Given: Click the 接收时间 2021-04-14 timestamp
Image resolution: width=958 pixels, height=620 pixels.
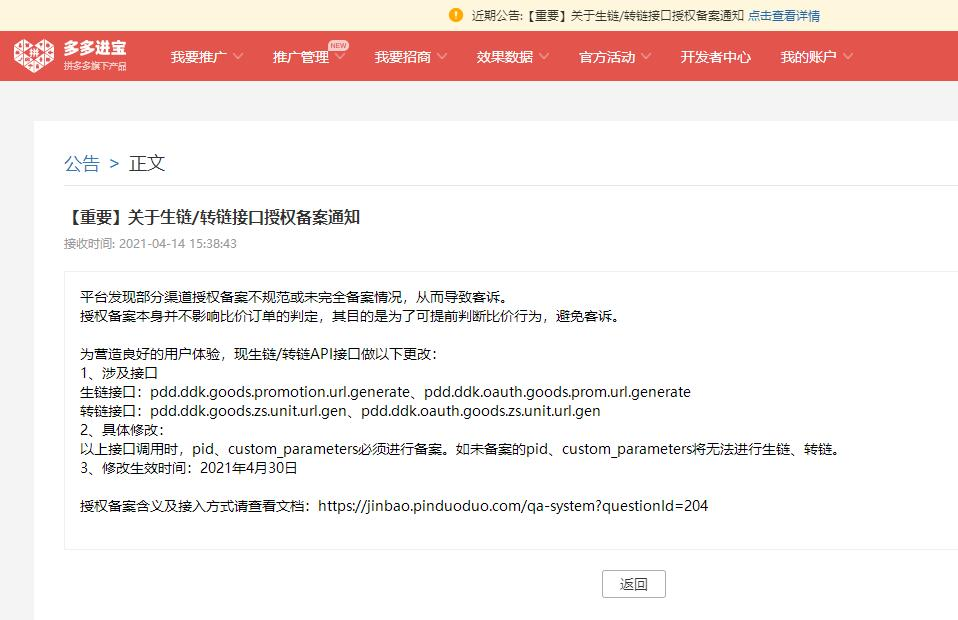Looking at the screenshot, I should [x=150, y=243].
